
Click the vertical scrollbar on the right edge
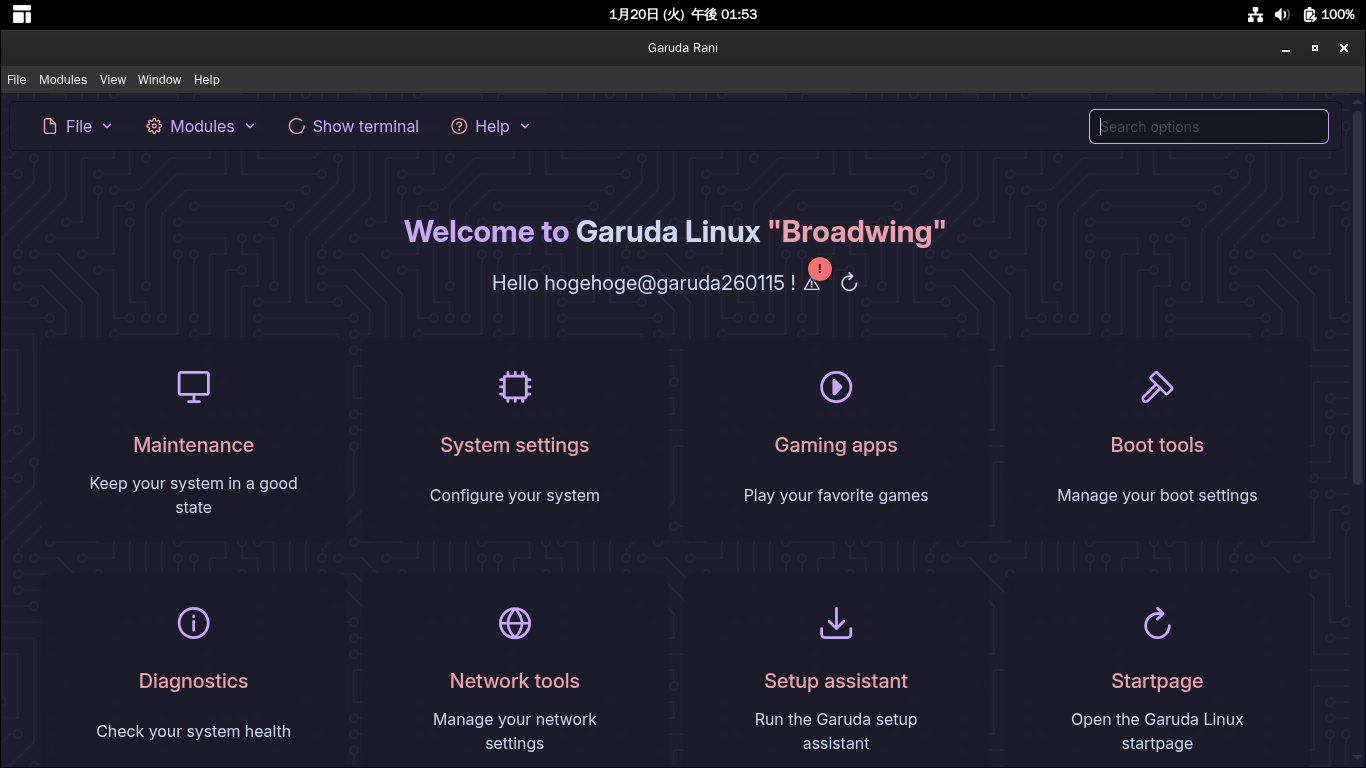click(x=1358, y=300)
